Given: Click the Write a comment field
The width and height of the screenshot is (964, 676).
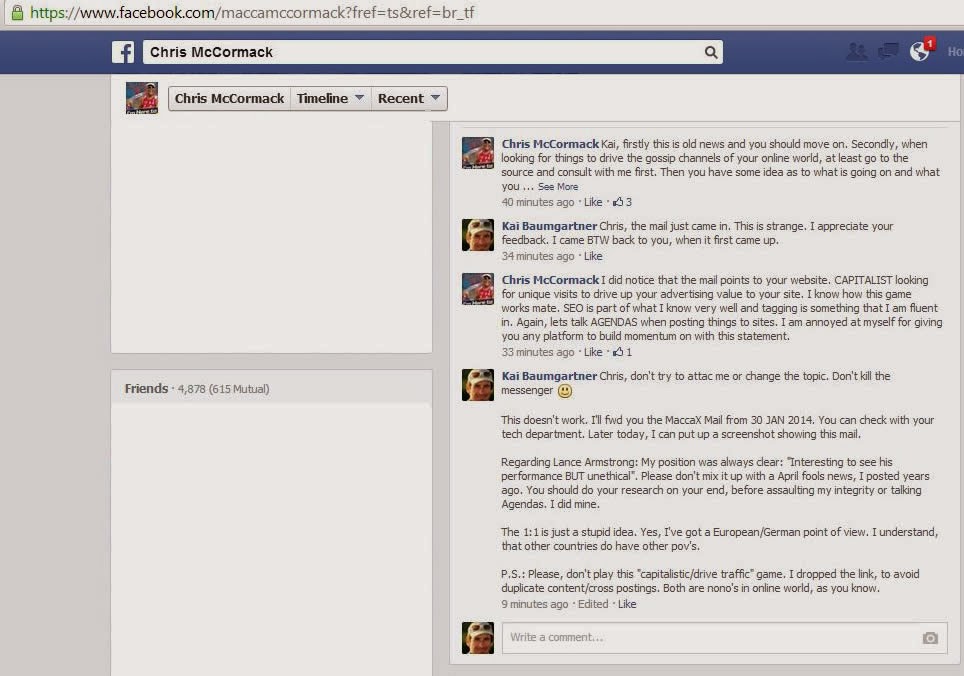Looking at the screenshot, I should point(724,637).
